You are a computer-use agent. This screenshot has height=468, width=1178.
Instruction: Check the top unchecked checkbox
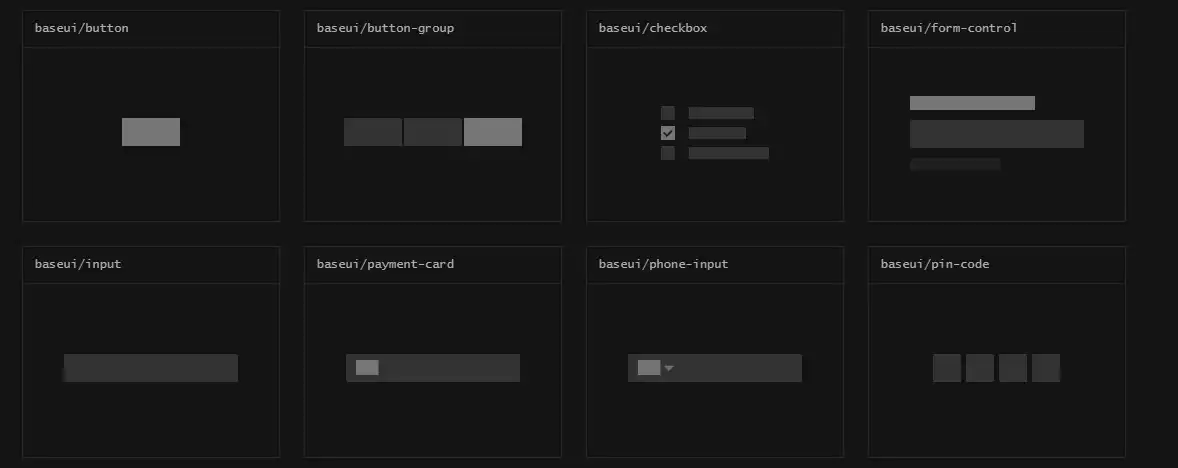click(668, 113)
